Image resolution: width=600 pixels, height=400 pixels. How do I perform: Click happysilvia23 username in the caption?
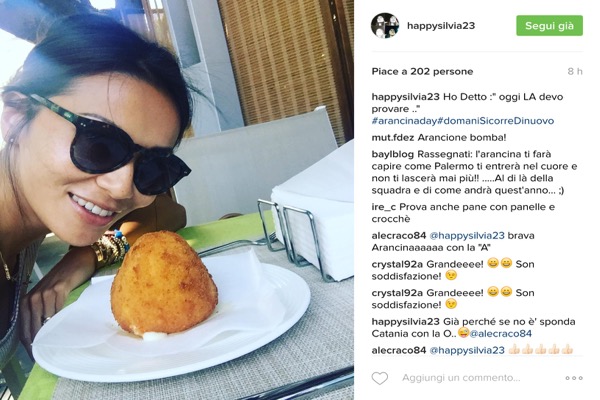406,97
